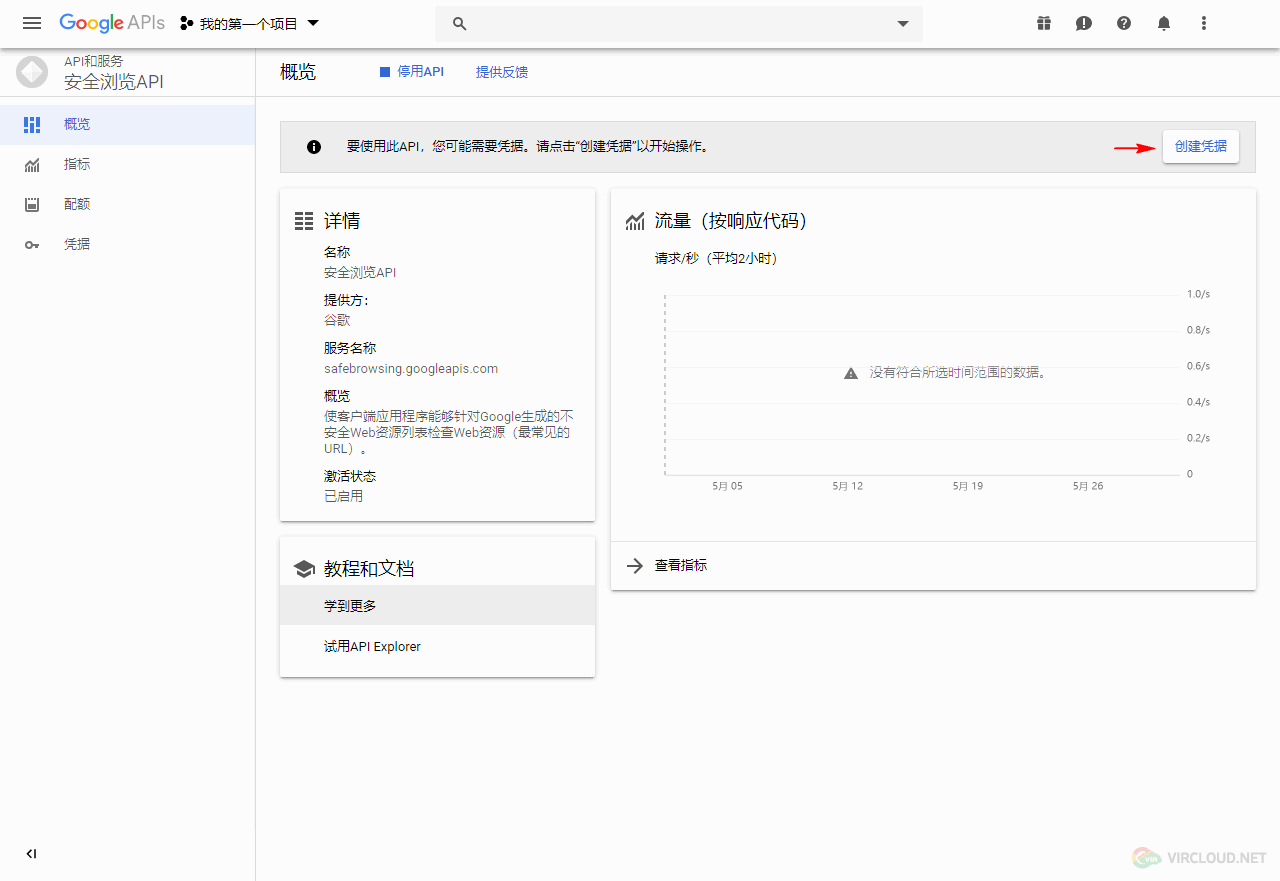Expand the search bar dropdown arrow
1280x881 pixels.
903,23
